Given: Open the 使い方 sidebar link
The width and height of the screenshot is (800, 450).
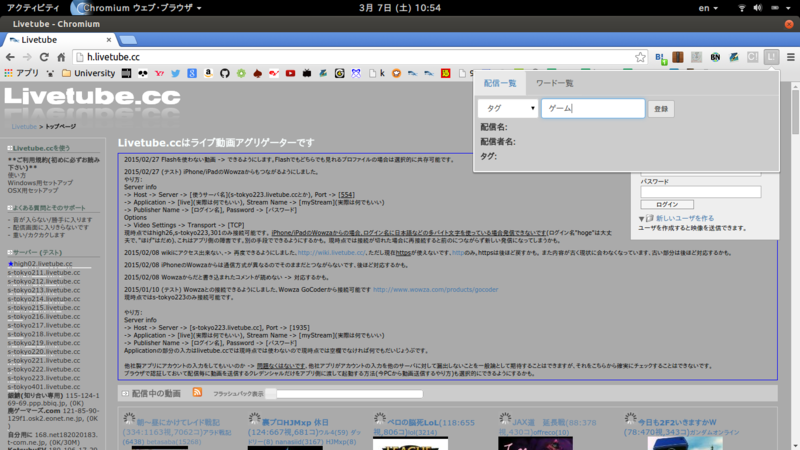Looking at the screenshot, I should click(x=17, y=175).
